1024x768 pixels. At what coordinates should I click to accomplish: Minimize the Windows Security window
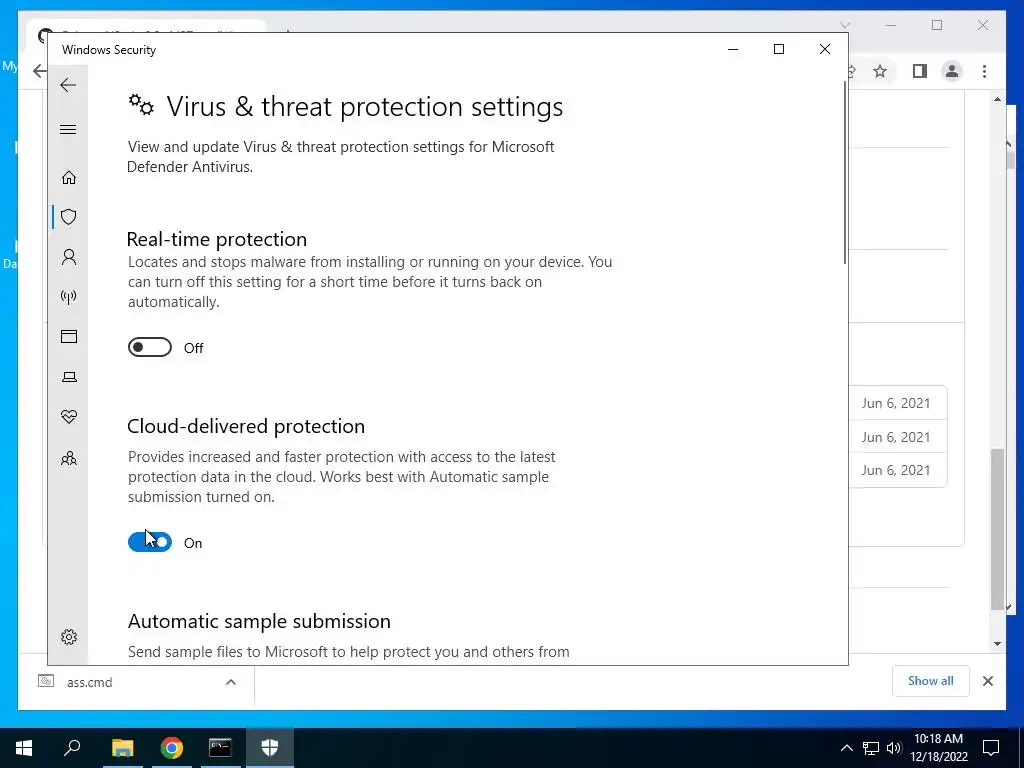tap(733, 50)
